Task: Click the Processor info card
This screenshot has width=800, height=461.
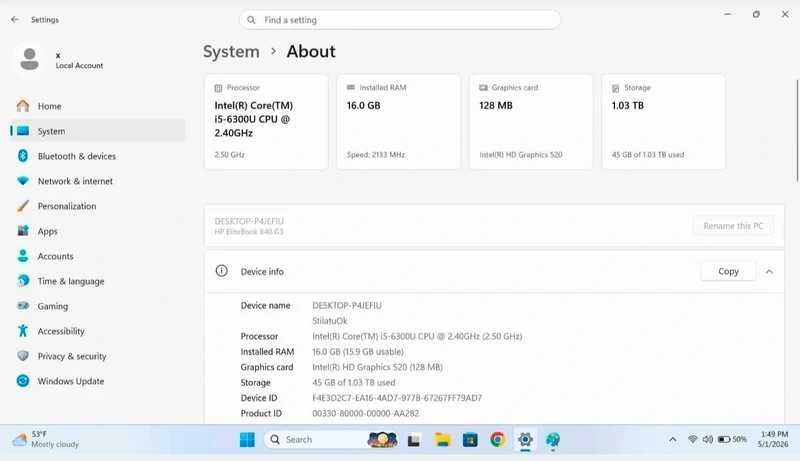Action: 266,121
